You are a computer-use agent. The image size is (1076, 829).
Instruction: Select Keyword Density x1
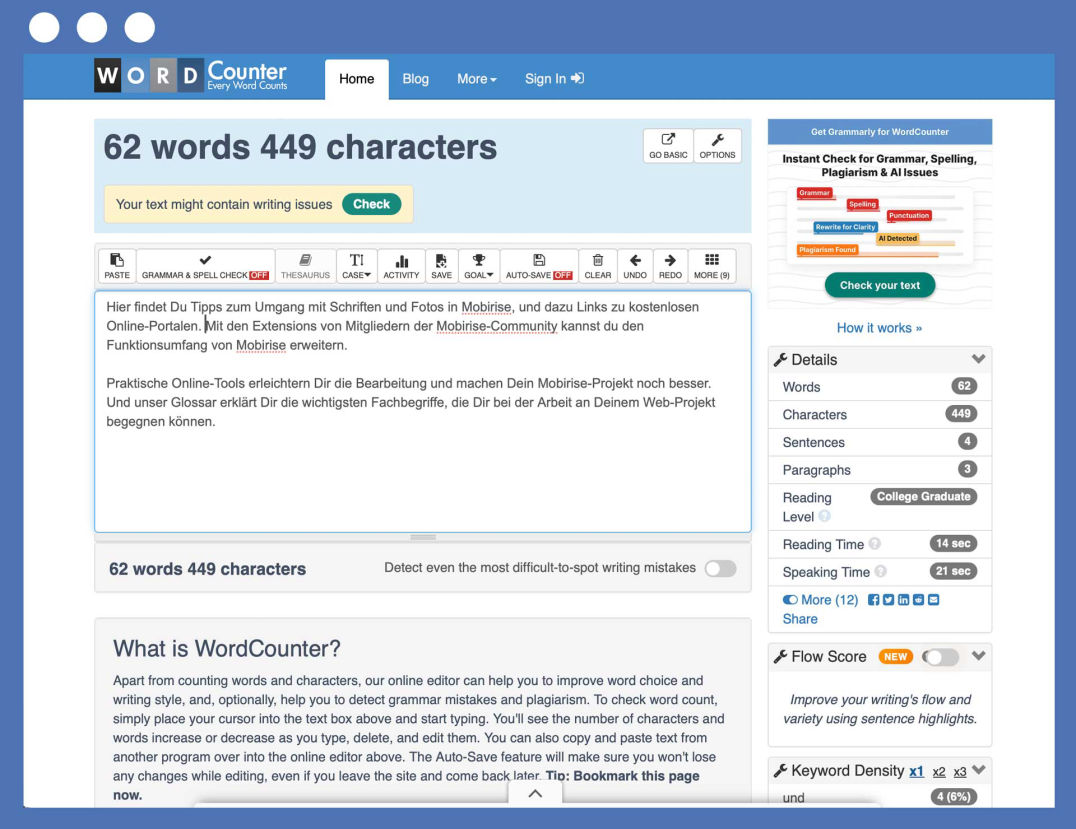(x=916, y=771)
